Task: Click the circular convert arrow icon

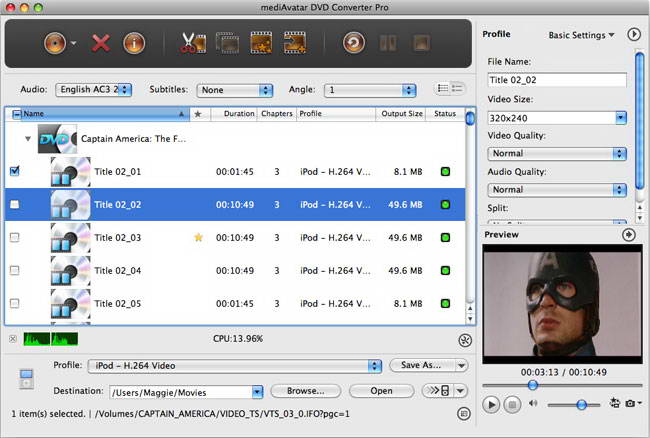Action: tap(352, 43)
